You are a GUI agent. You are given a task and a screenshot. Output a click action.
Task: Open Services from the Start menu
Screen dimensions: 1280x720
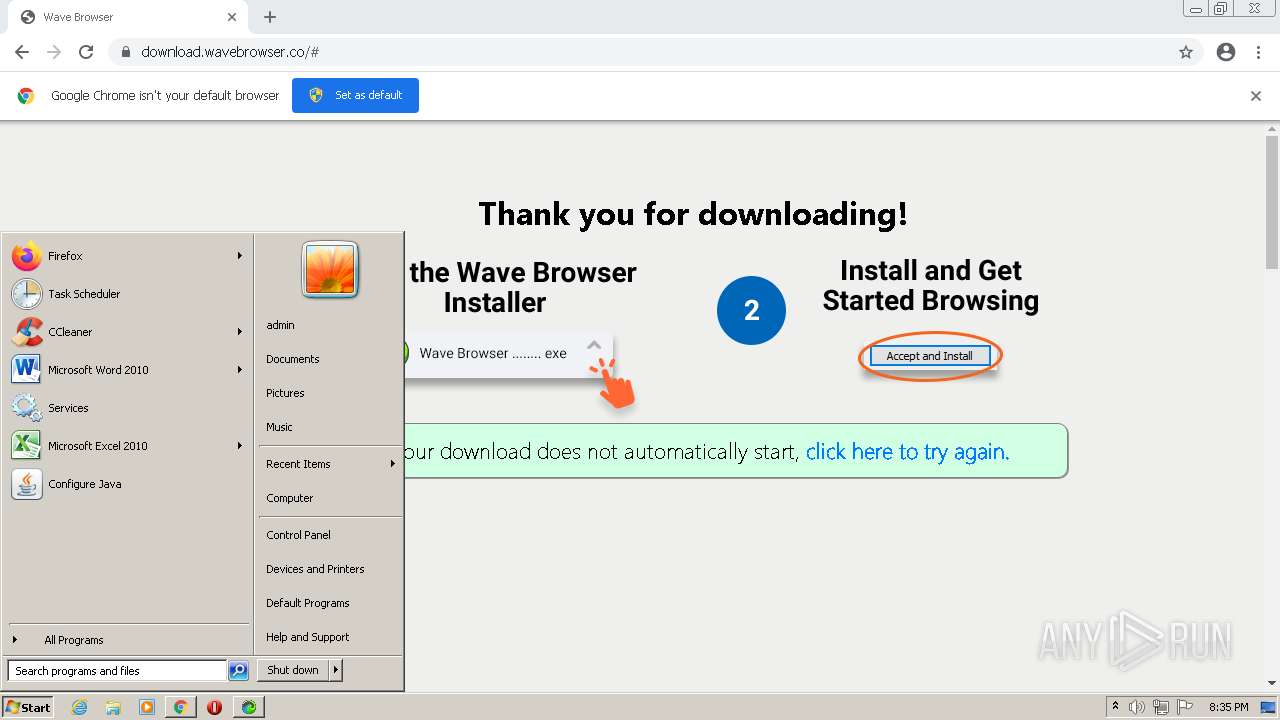(128, 408)
